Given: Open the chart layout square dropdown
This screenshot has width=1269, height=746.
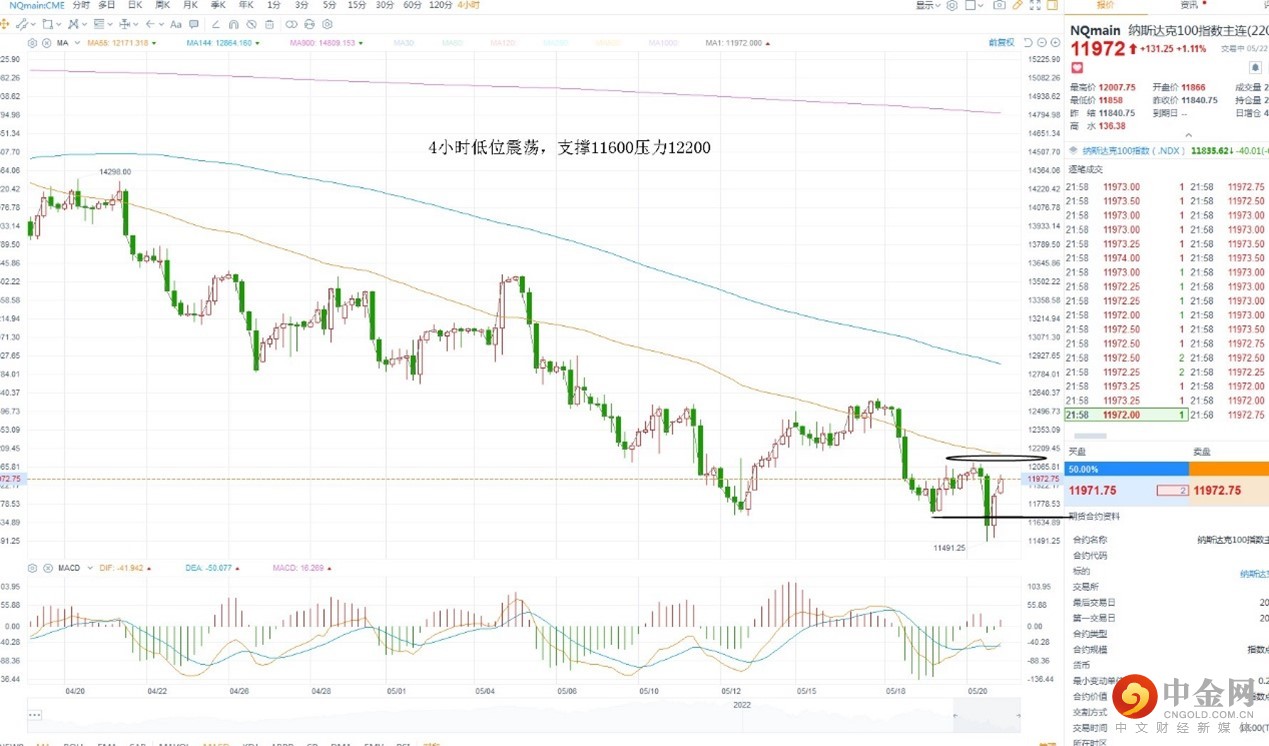Looking at the screenshot, I should click(x=974, y=5).
